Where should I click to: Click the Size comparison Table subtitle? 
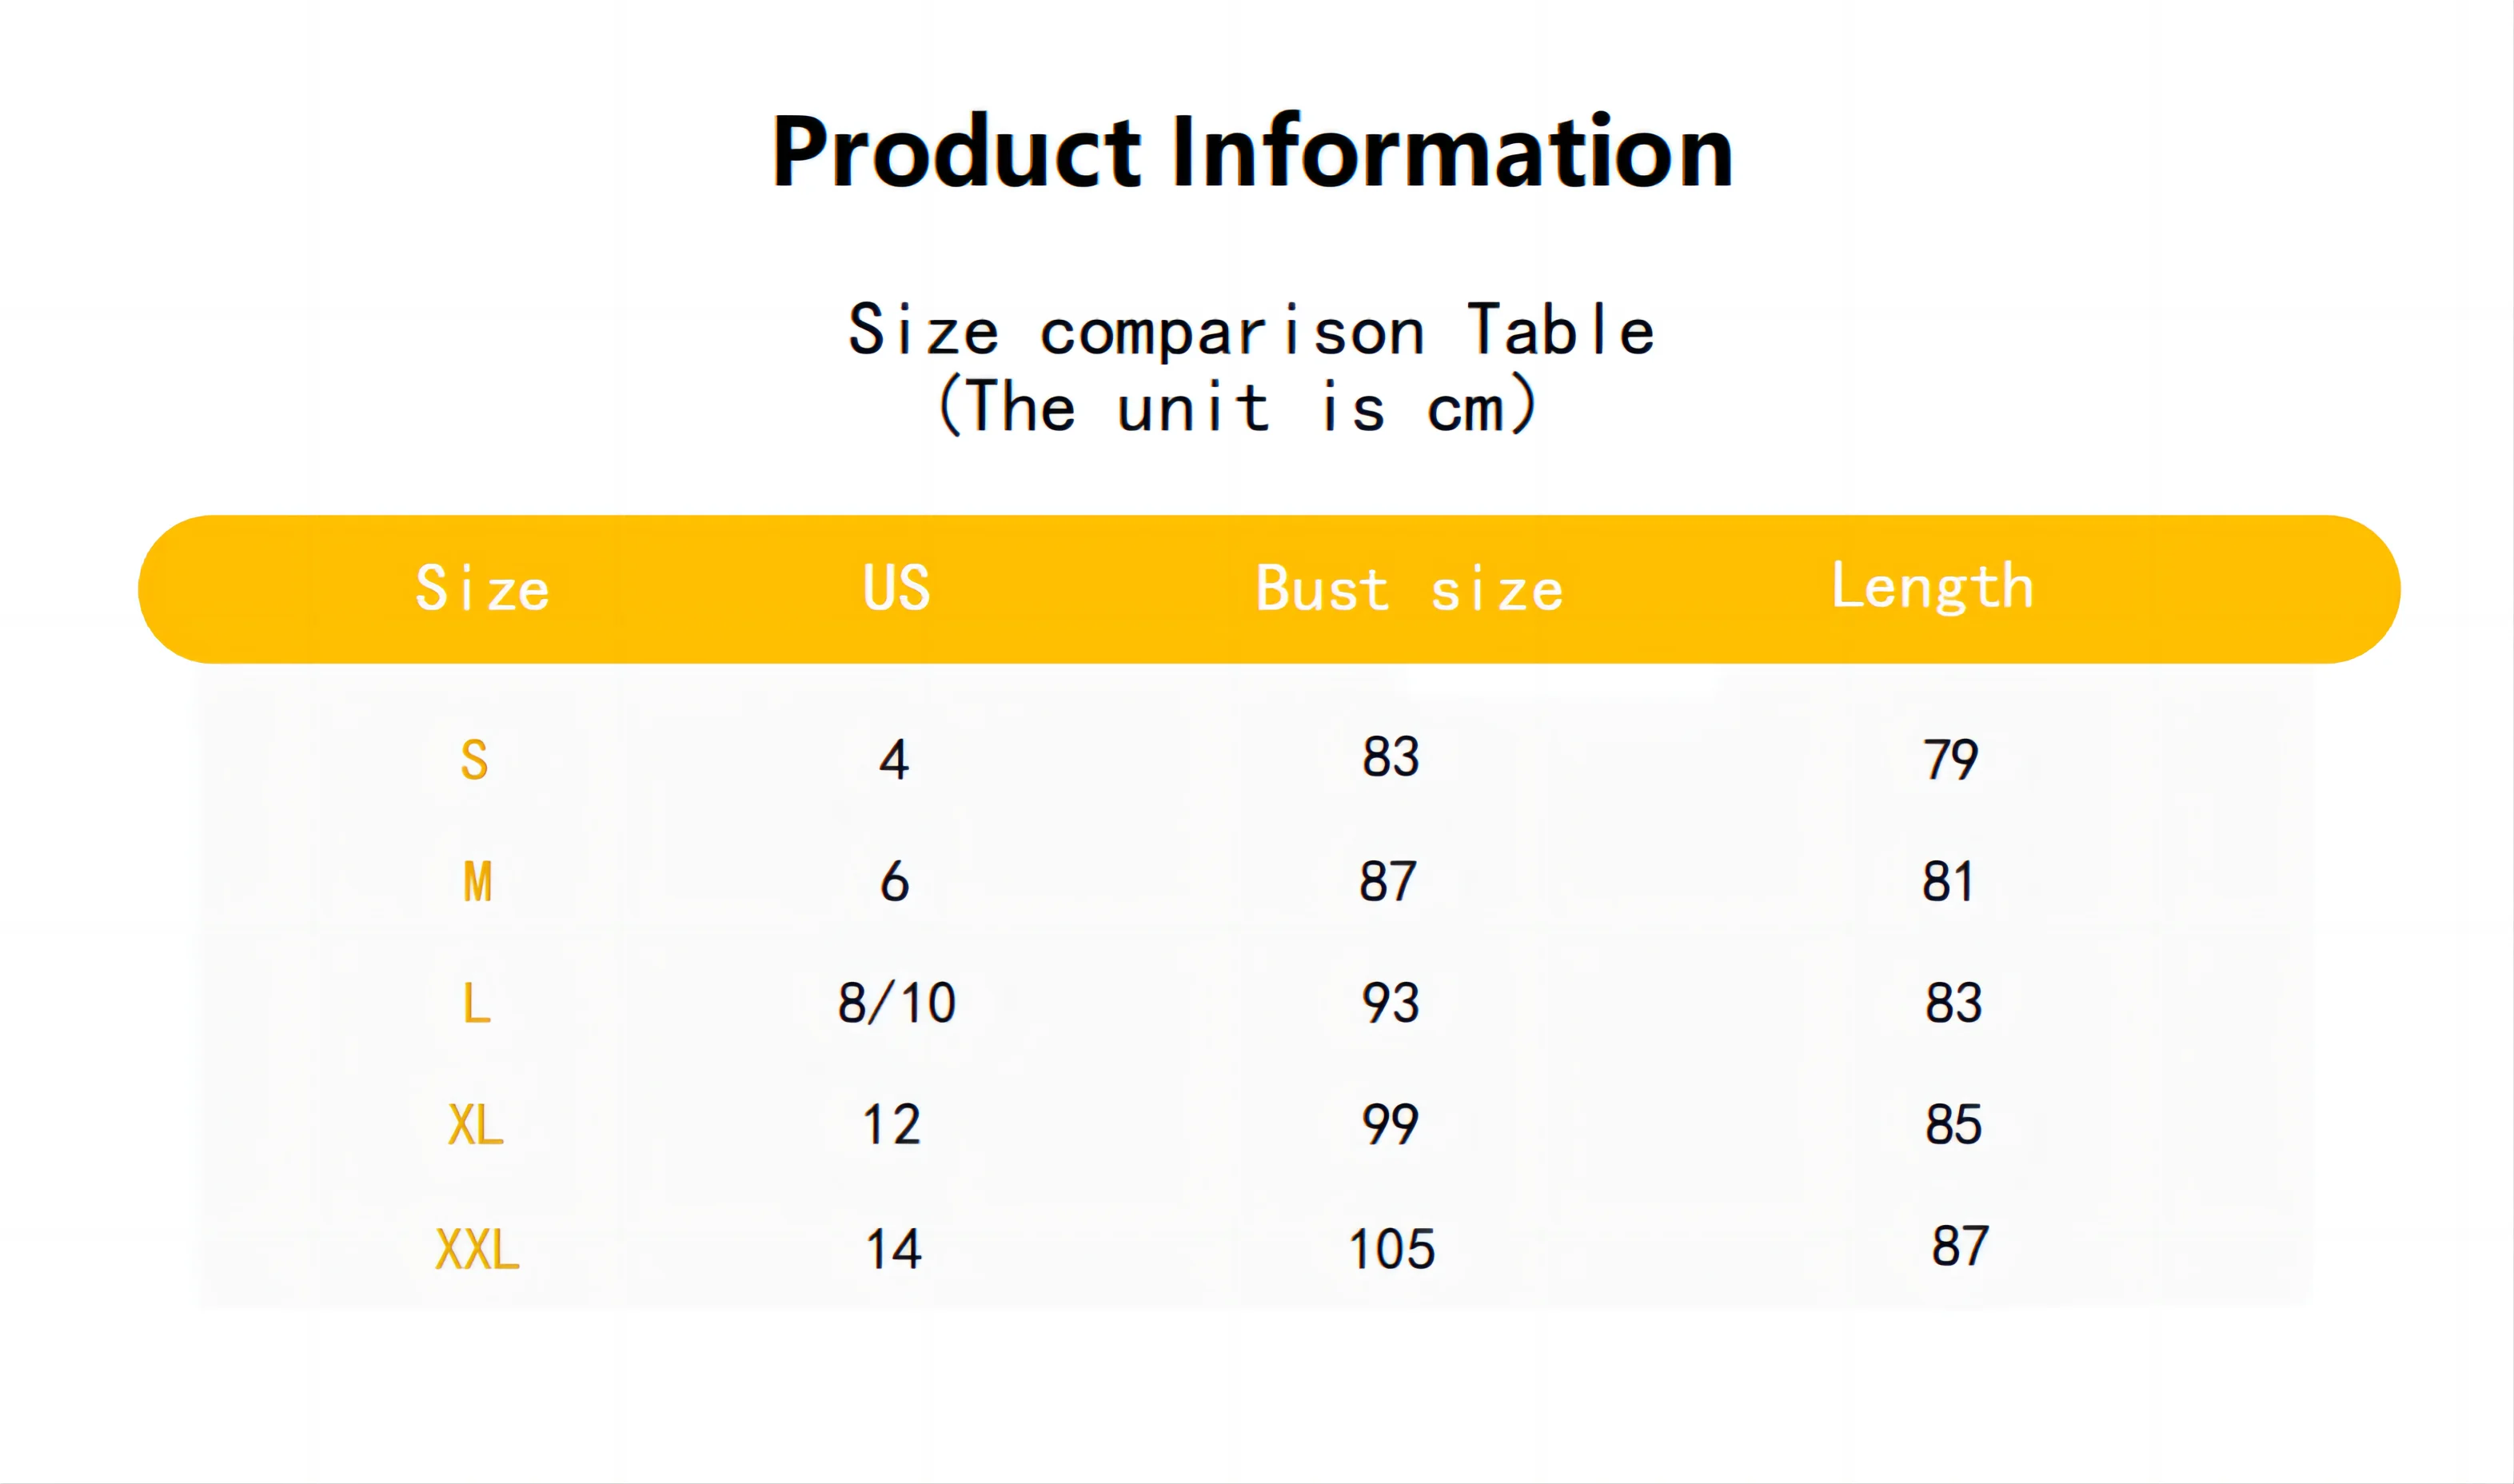click(1252, 330)
